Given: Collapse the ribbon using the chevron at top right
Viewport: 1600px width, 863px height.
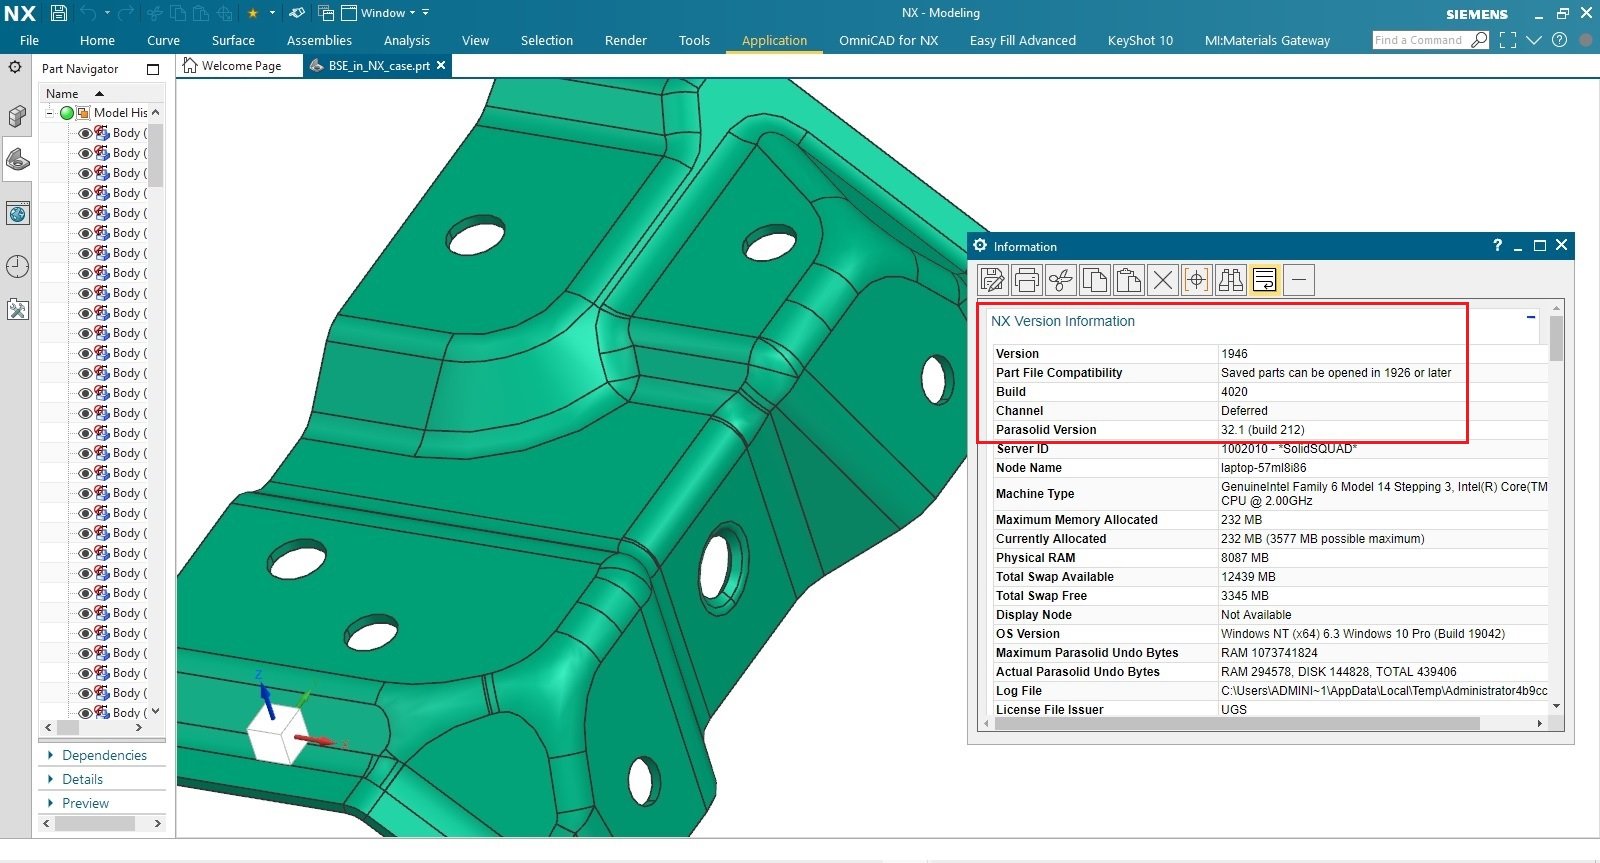Looking at the screenshot, I should click(x=1534, y=40).
